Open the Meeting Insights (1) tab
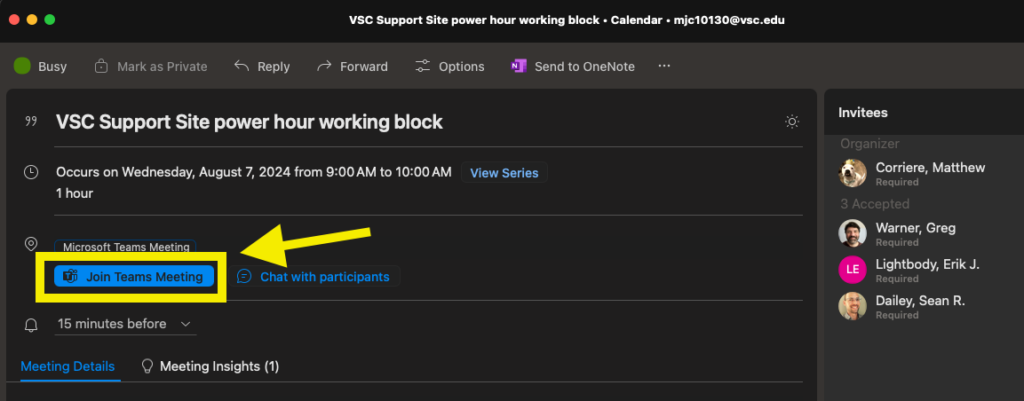 coord(219,366)
